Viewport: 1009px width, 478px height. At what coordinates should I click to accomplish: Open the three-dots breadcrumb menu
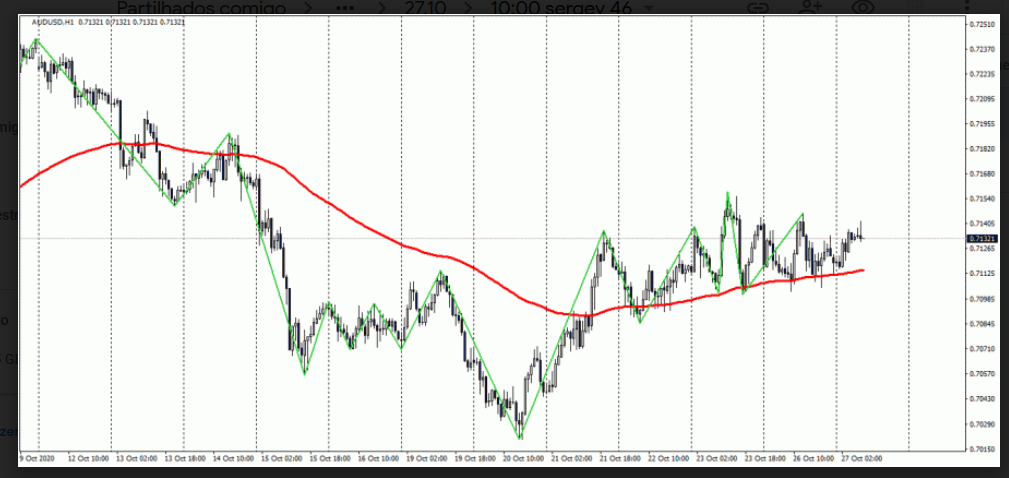(x=349, y=8)
